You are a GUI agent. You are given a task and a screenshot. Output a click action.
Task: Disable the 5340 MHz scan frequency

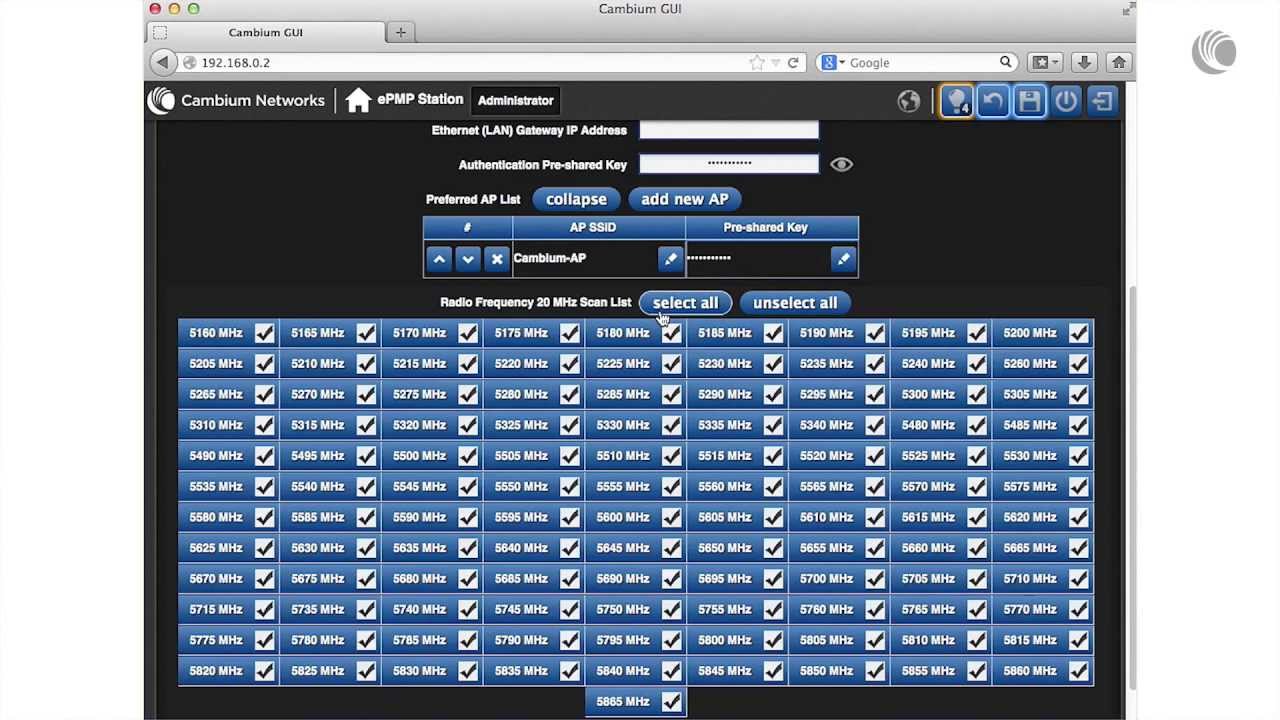(874, 425)
